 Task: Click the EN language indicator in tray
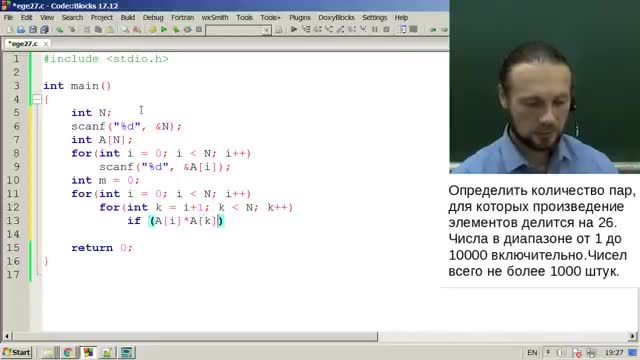pos(532,352)
